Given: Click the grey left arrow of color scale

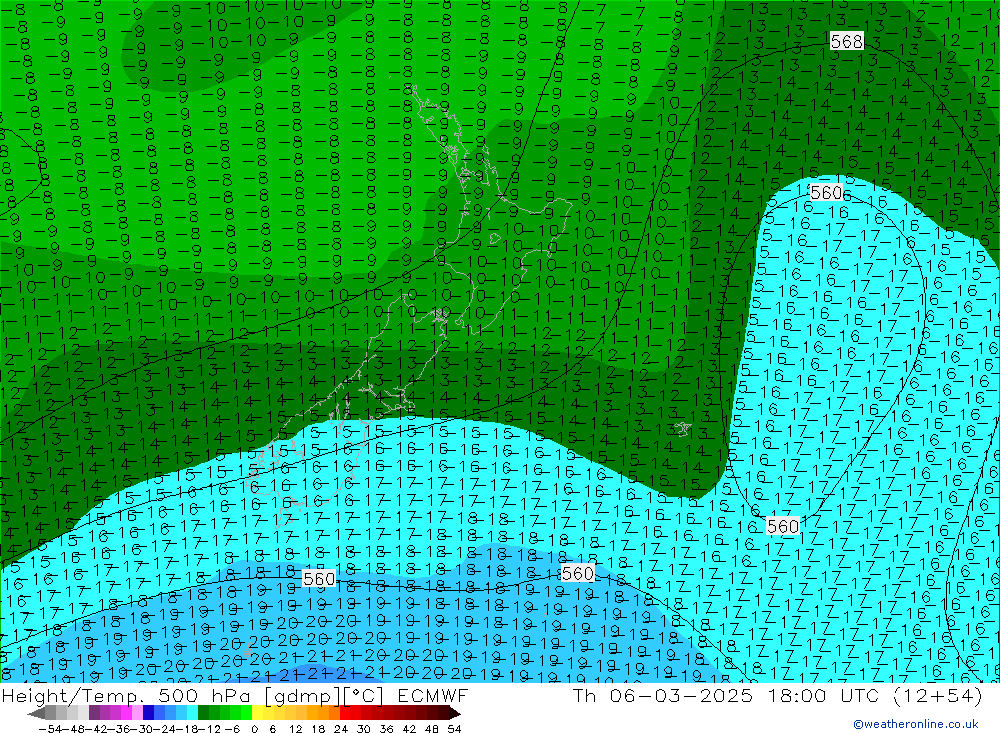Looking at the screenshot, I should [x=36, y=713].
